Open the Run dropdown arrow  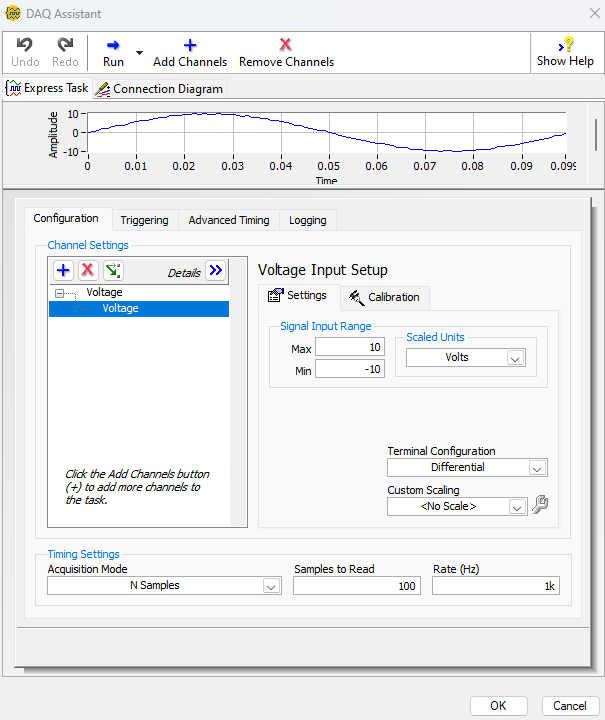pos(139,53)
